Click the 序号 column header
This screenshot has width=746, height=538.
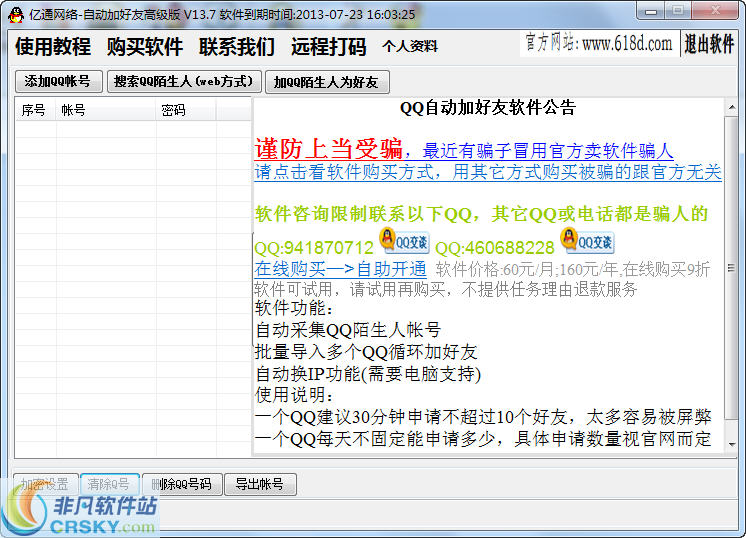tap(35, 110)
